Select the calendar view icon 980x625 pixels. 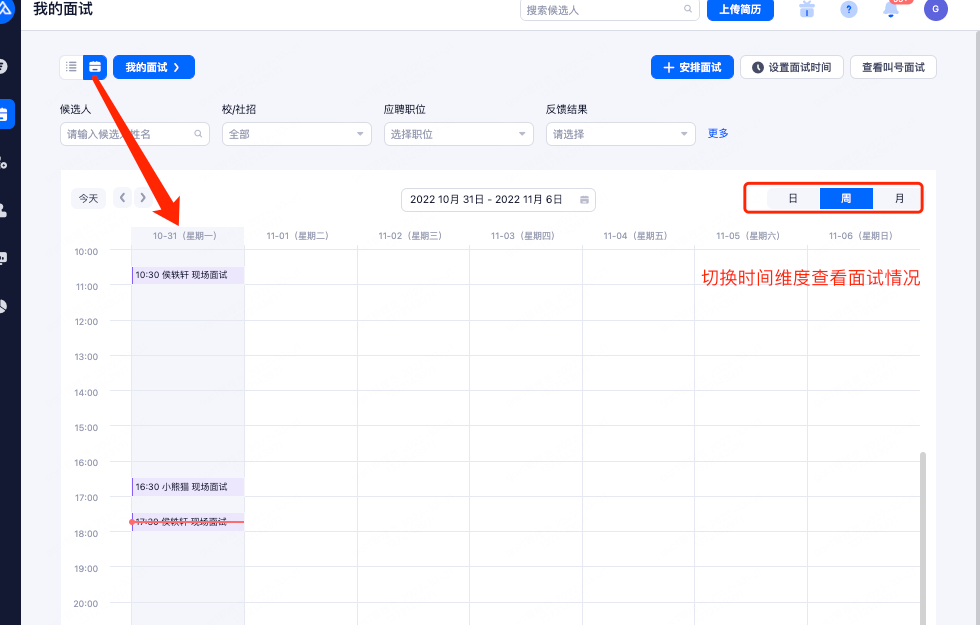(x=95, y=67)
